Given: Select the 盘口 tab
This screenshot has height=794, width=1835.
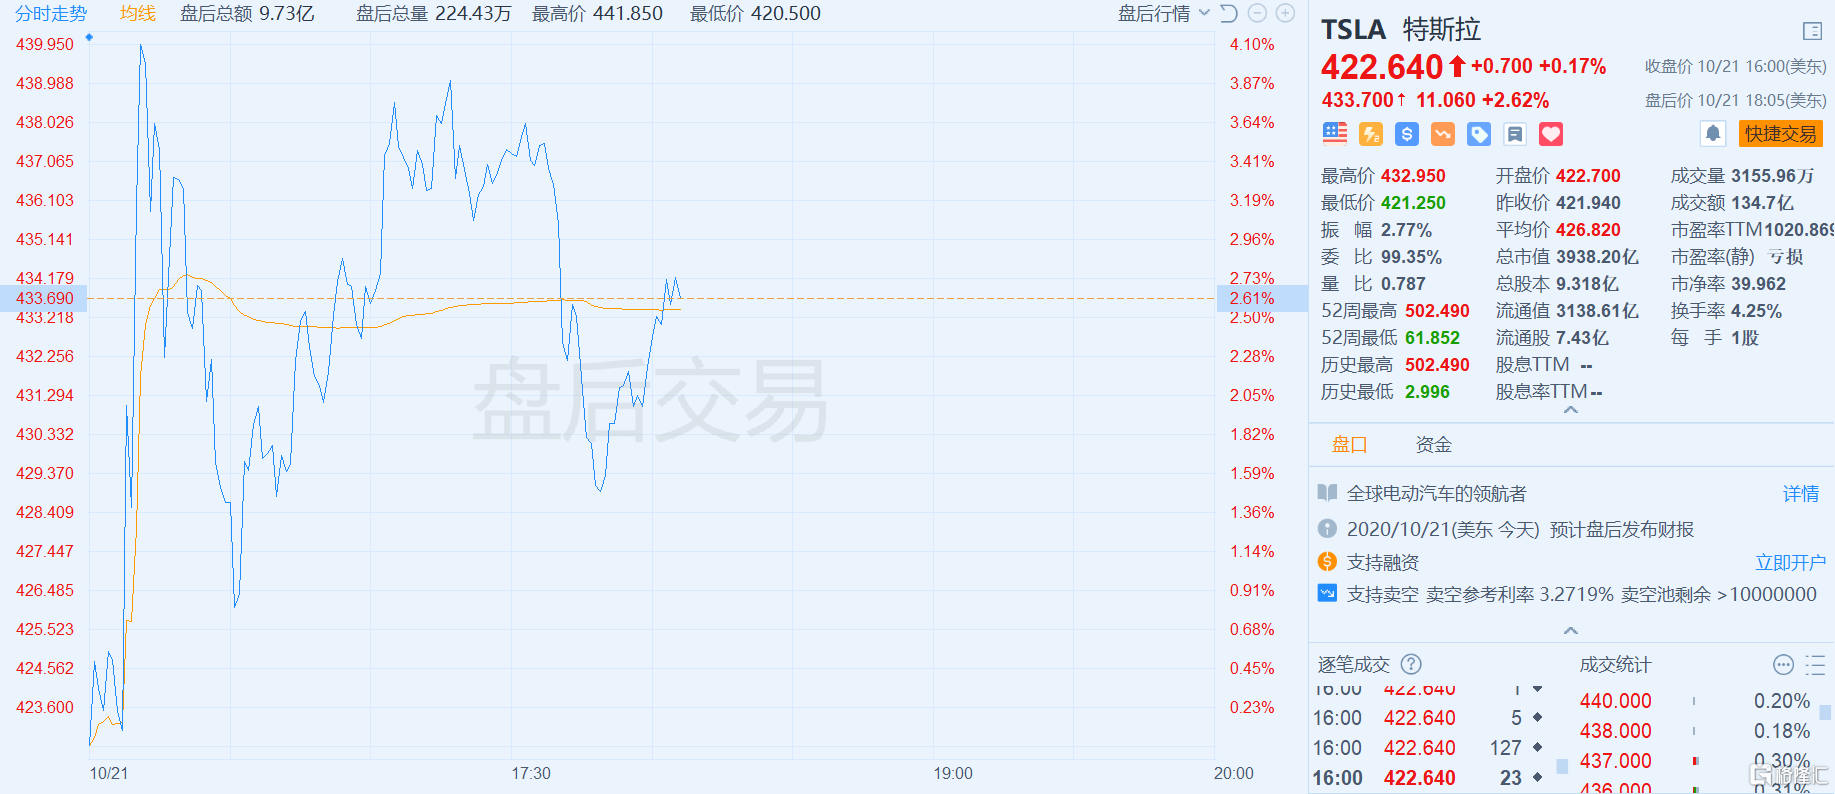Looking at the screenshot, I should click(x=1349, y=445).
